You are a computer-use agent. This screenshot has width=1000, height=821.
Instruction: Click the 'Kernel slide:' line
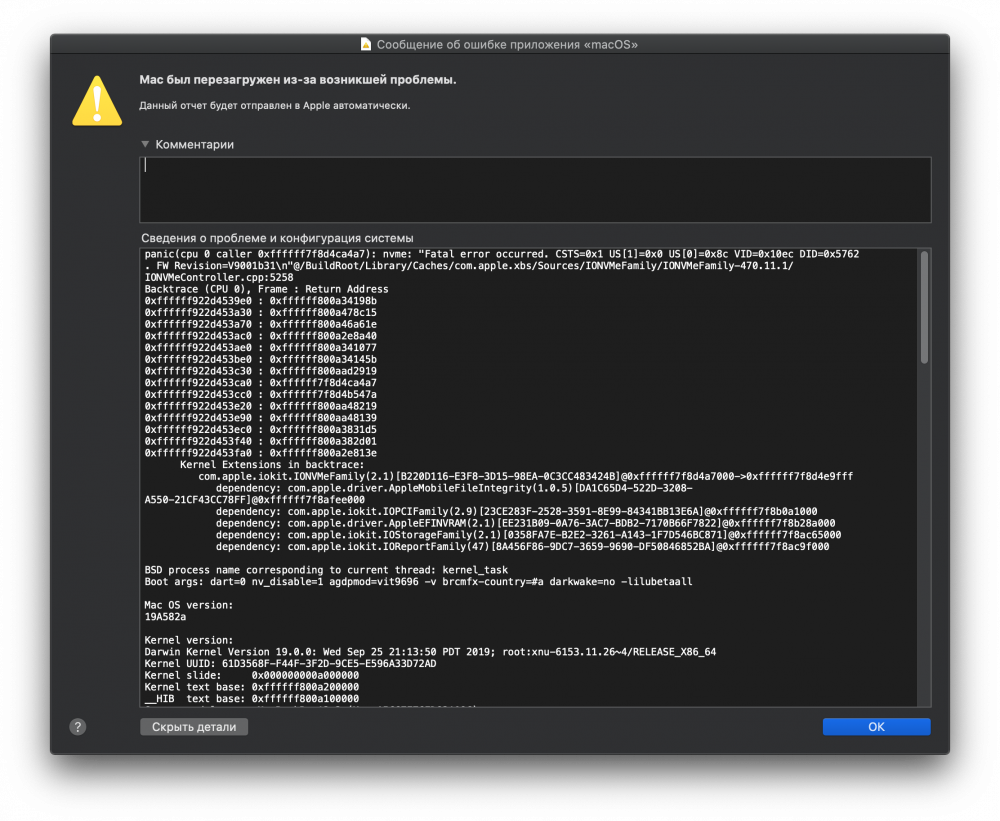pyautogui.click(x=251, y=675)
